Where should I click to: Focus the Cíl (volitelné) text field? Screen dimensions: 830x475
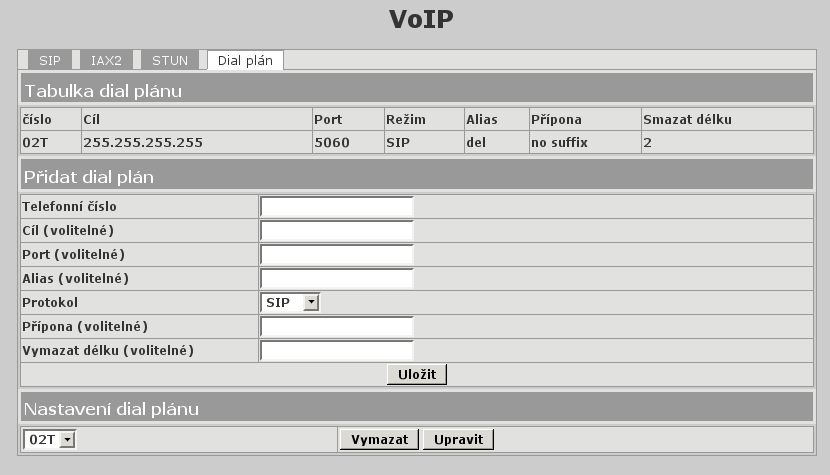coord(336,230)
